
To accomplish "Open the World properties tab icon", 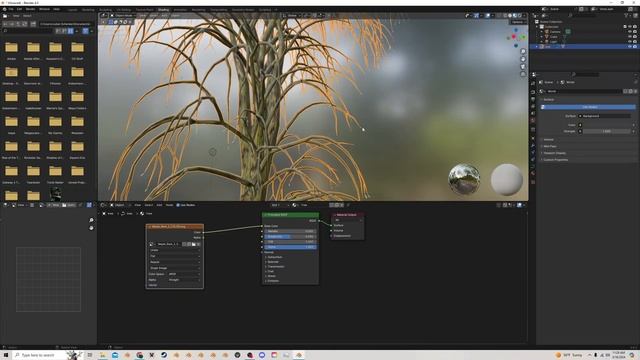I will [x=533, y=121].
